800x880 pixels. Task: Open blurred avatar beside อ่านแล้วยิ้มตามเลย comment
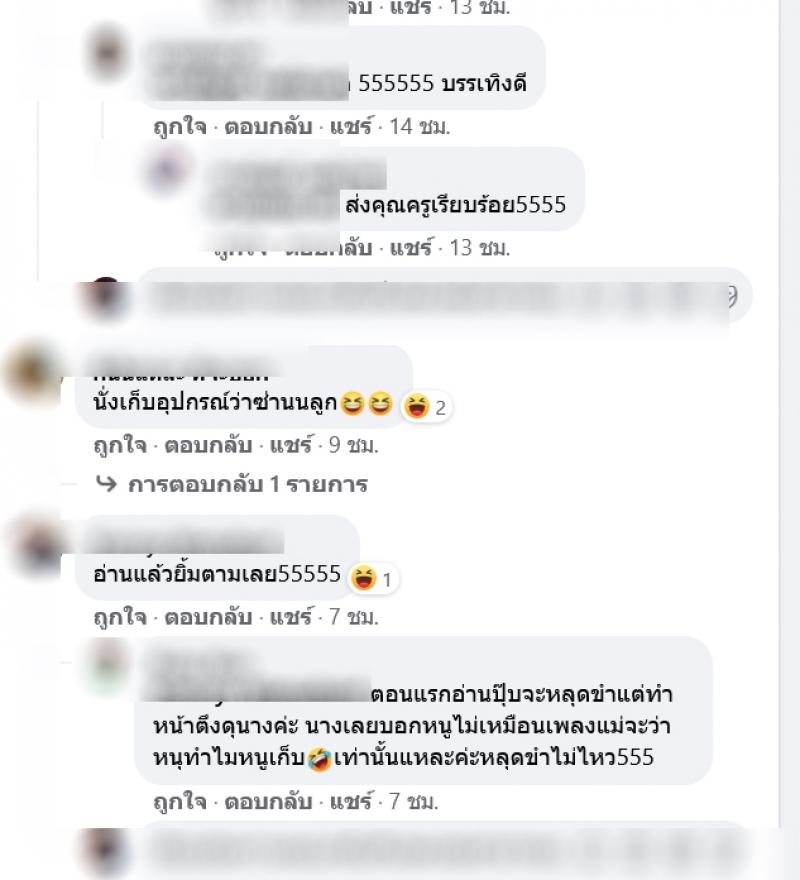click(x=38, y=546)
